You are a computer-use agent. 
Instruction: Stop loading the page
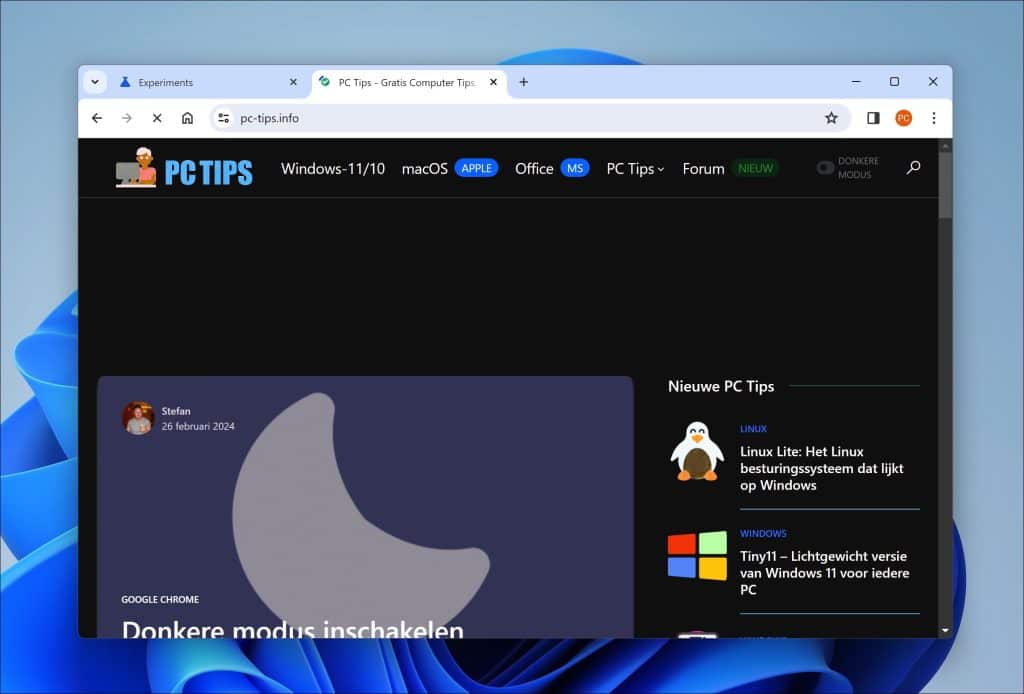coord(157,118)
